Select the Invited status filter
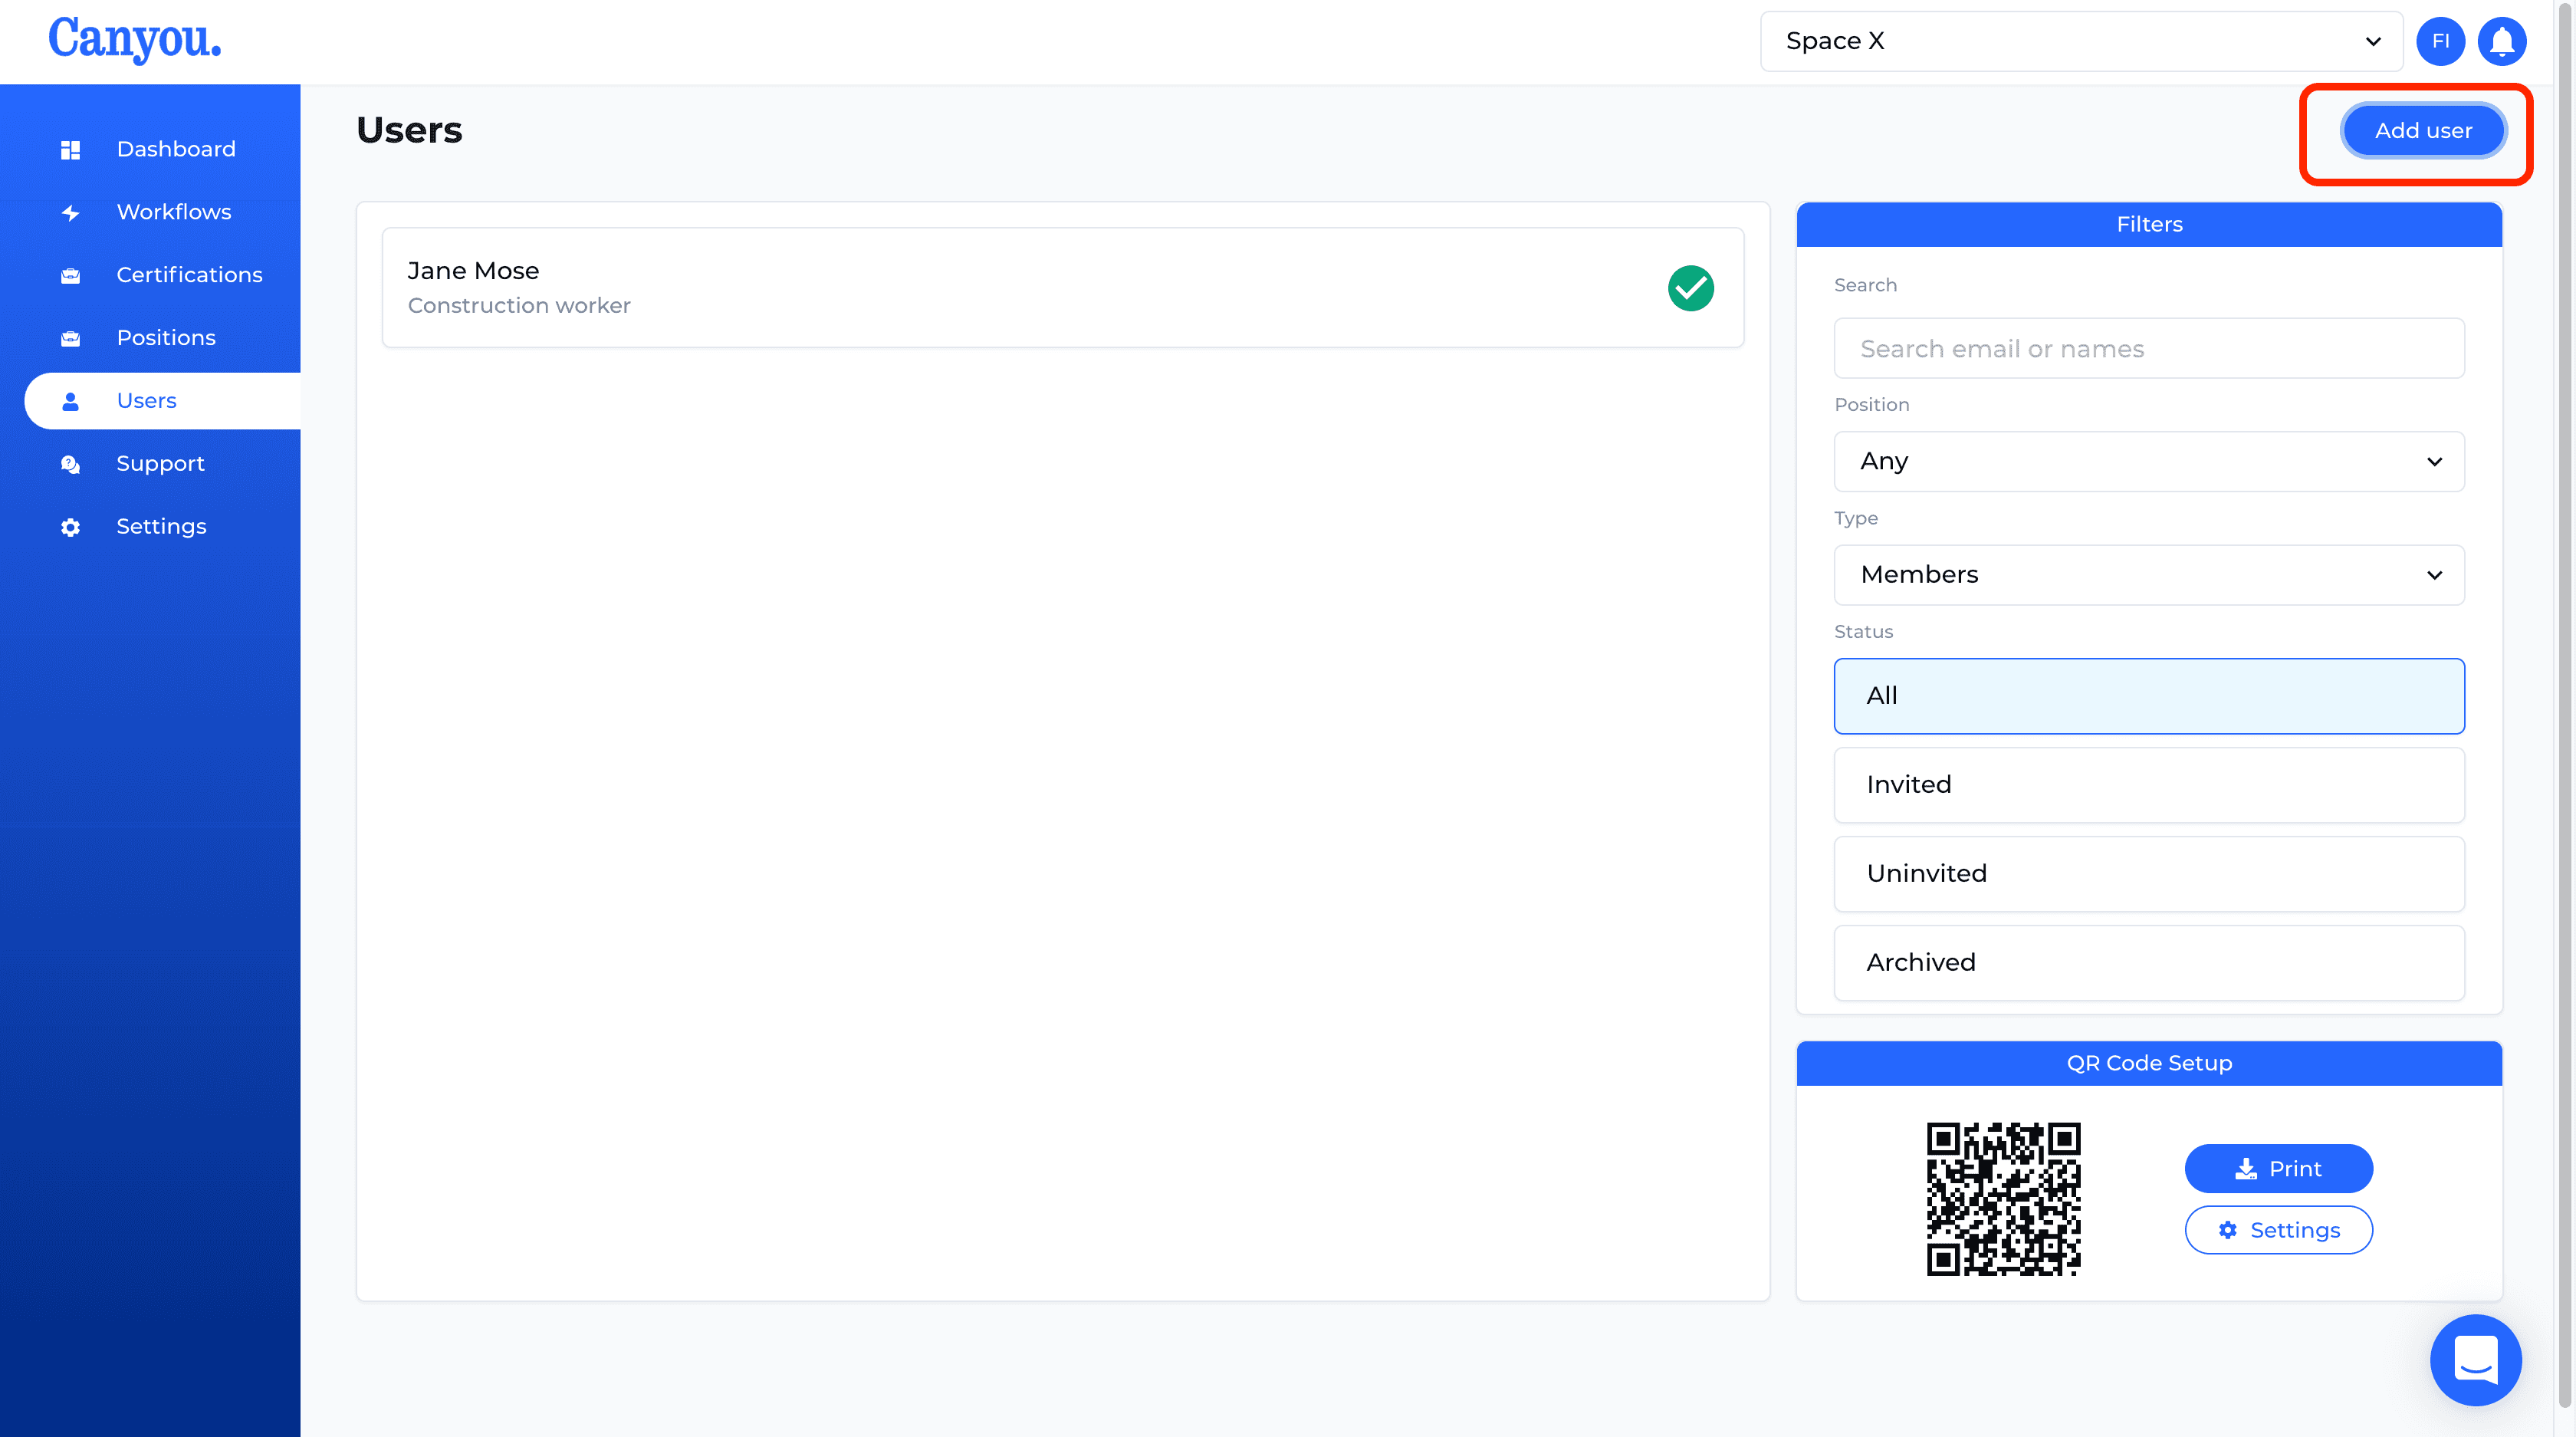The width and height of the screenshot is (2576, 1437). 2149,785
